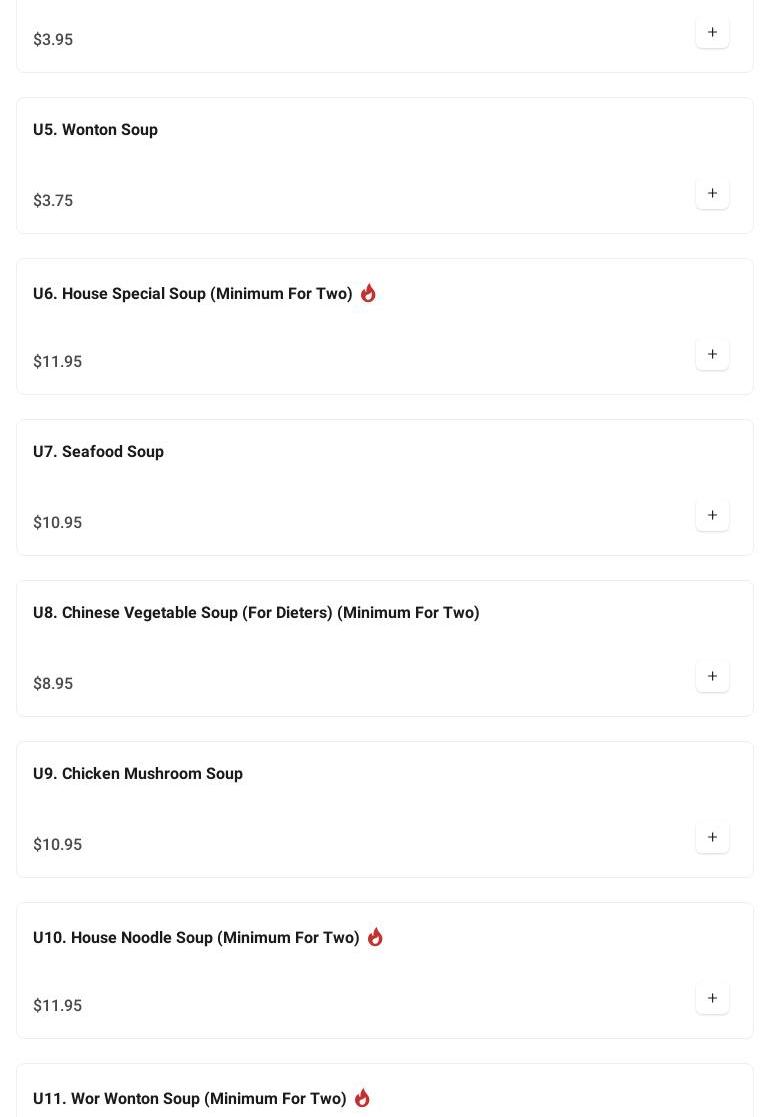Click spicy flame icon on U6
Viewport: 770px width, 1117px height.
coord(368,293)
